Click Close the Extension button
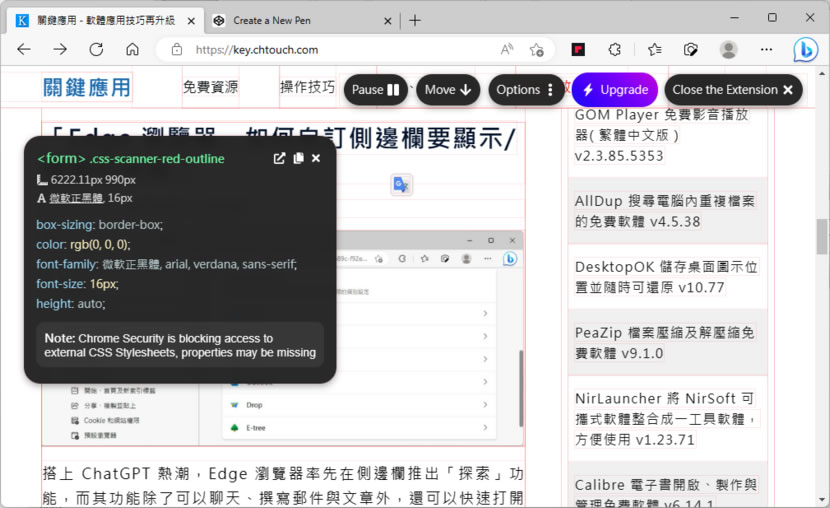The height and width of the screenshot is (508, 830). coord(733,90)
